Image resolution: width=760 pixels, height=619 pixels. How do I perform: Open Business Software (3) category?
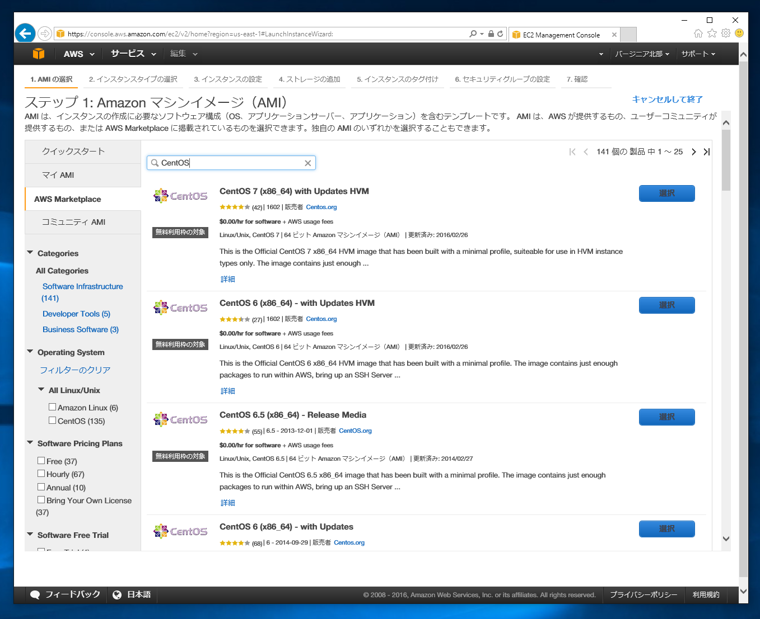(x=80, y=330)
